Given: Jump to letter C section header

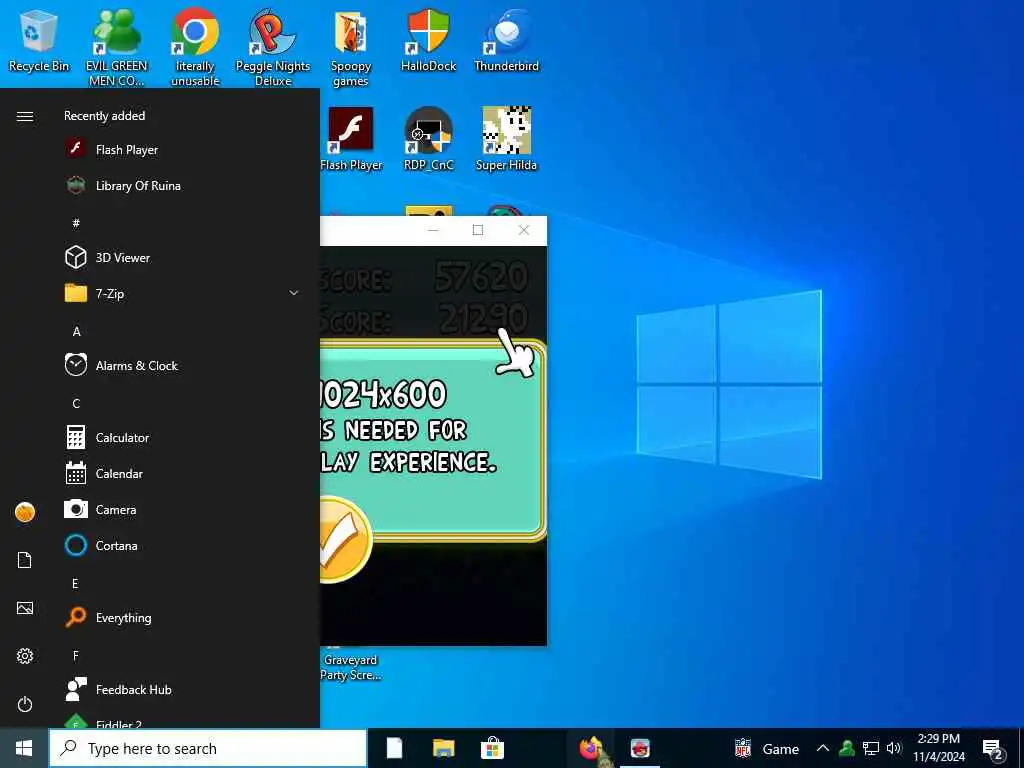Looking at the screenshot, I should 76,403.
